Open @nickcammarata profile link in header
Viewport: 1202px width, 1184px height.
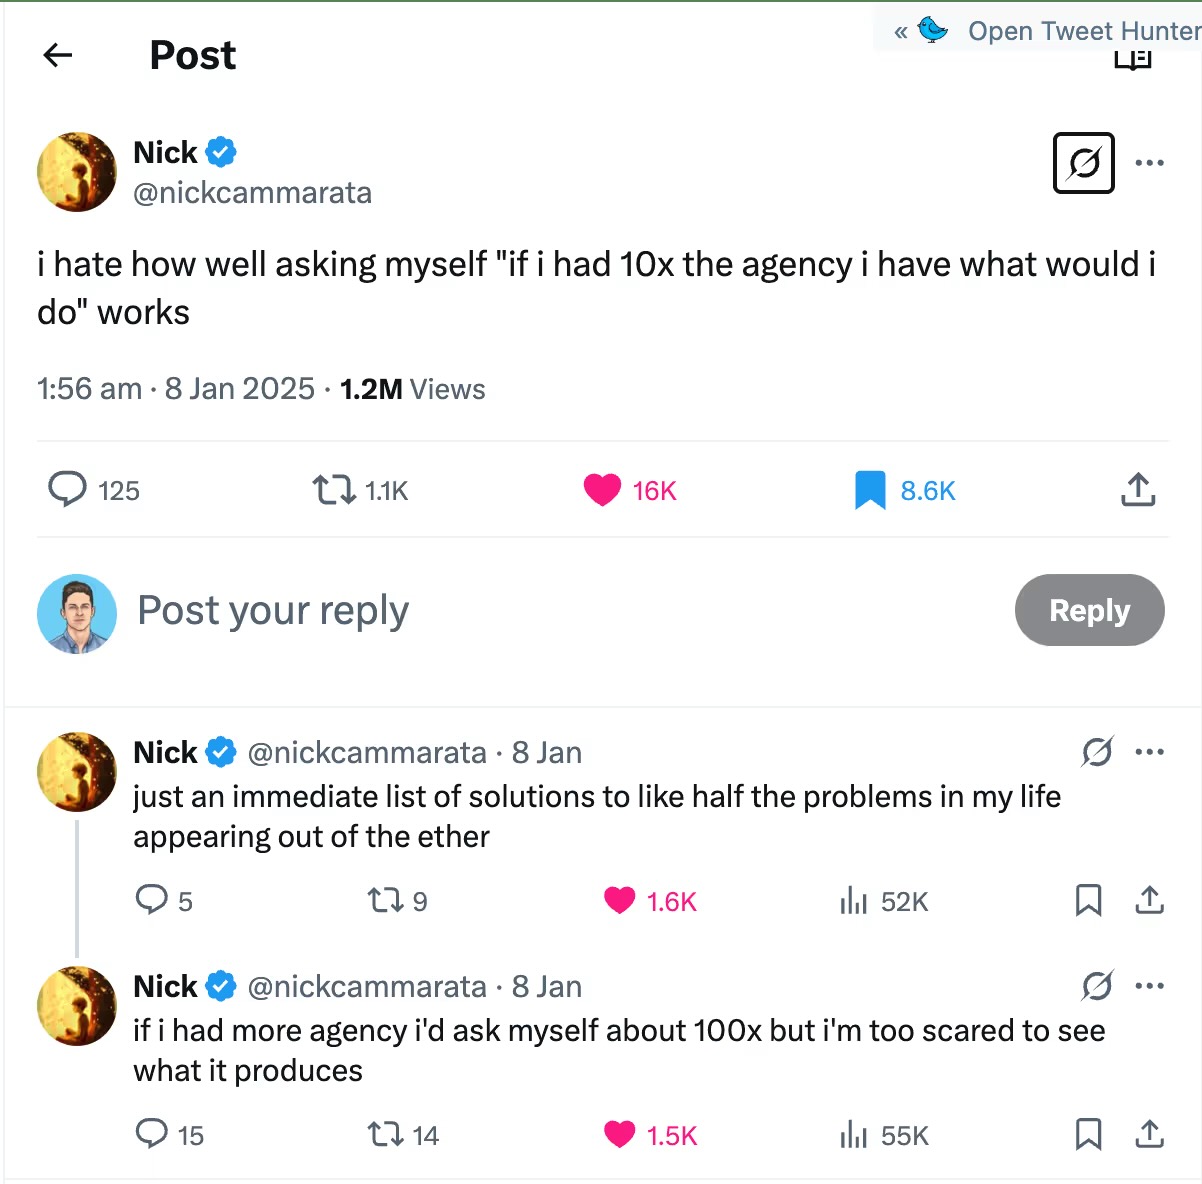pyautogui.click(x=252, y=192)
